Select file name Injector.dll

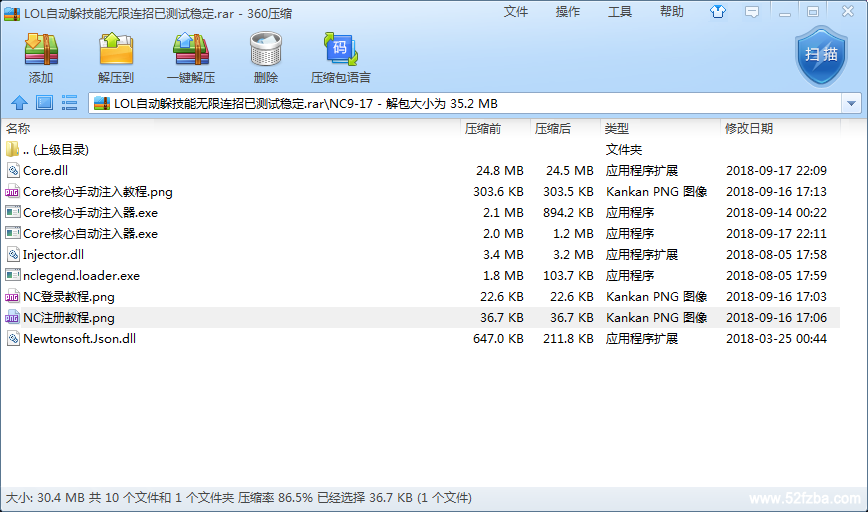click(53, 255)
